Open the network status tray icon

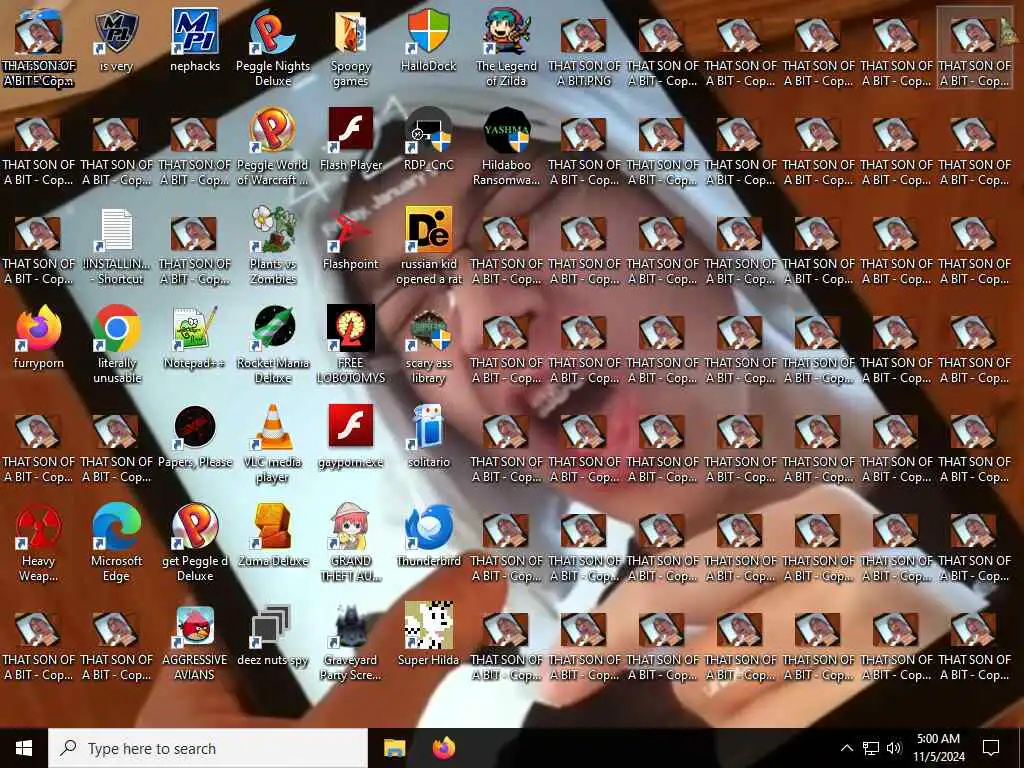click(x=871, y=748)
